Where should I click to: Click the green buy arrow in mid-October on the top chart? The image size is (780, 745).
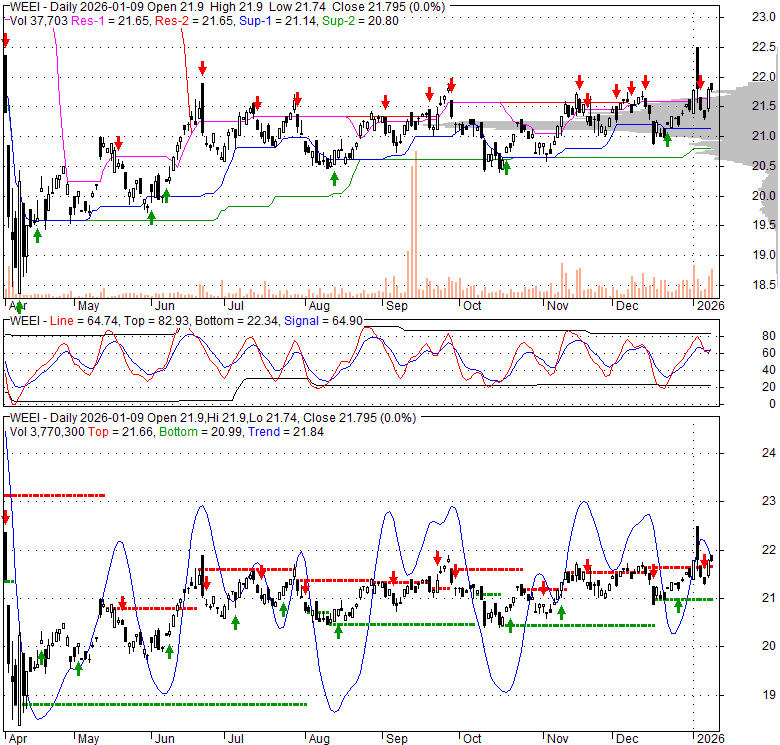click(506, 167)
